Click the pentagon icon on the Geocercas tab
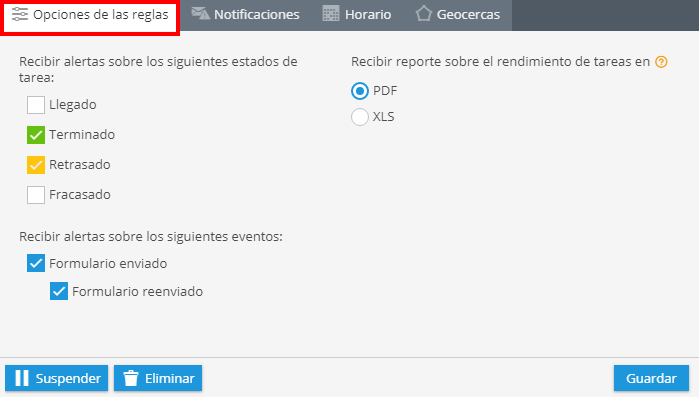This screenshot has width=699, height=397. [424, 13]
